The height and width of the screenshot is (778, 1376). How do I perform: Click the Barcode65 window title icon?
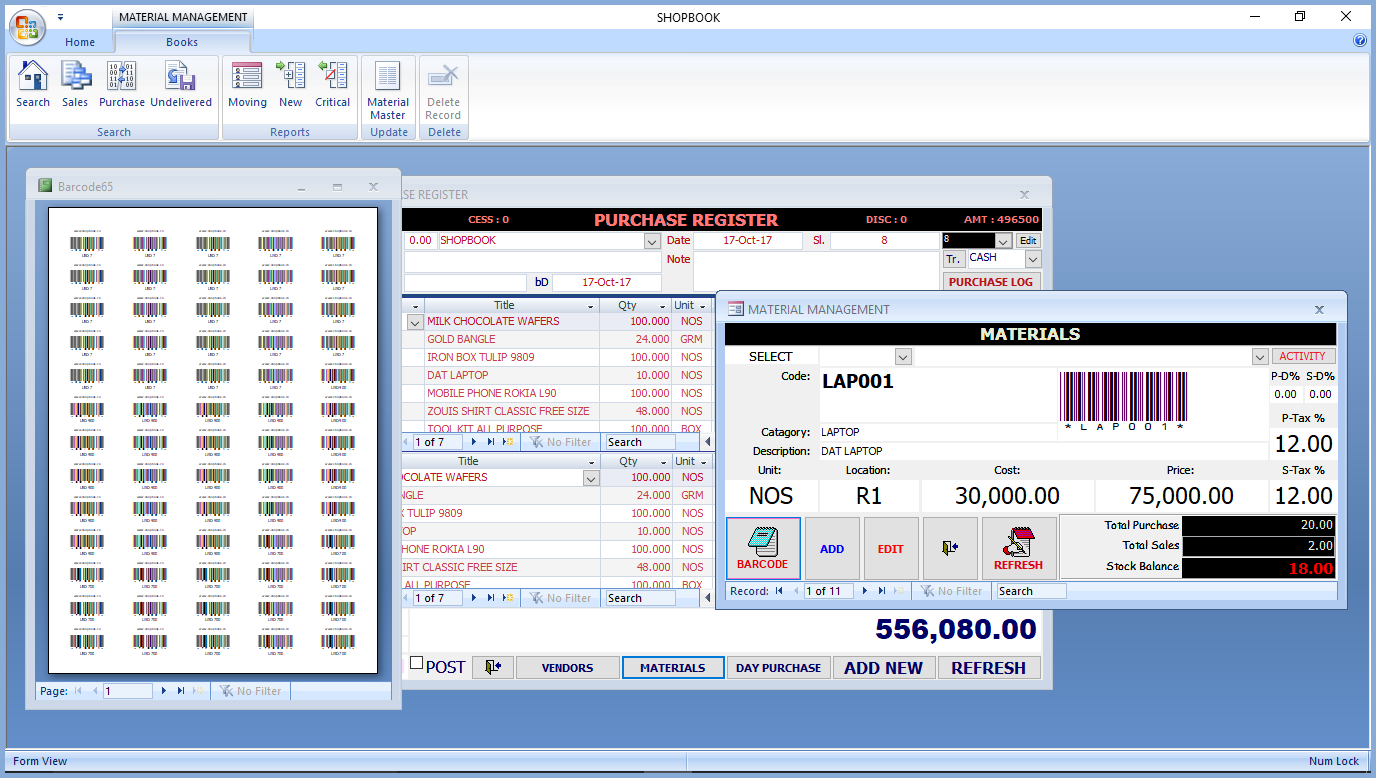[x=45, y=186]
